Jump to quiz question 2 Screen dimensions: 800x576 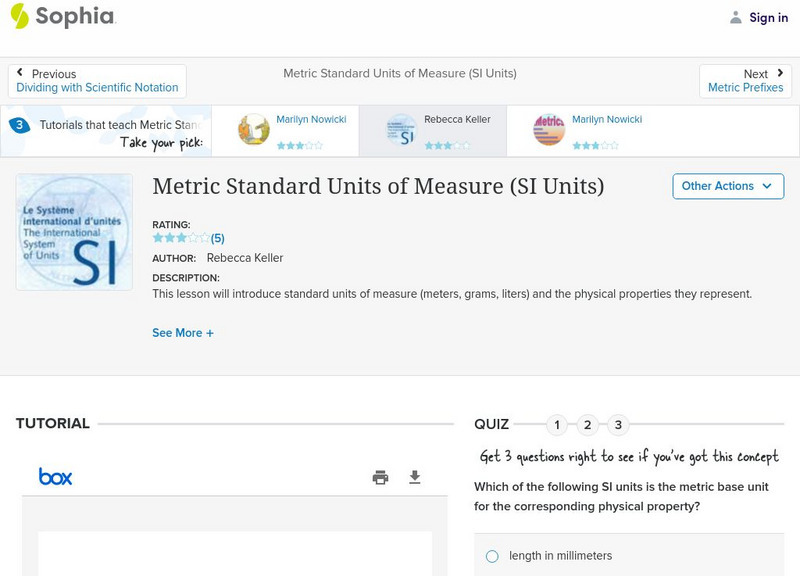(x=588, y=425)
